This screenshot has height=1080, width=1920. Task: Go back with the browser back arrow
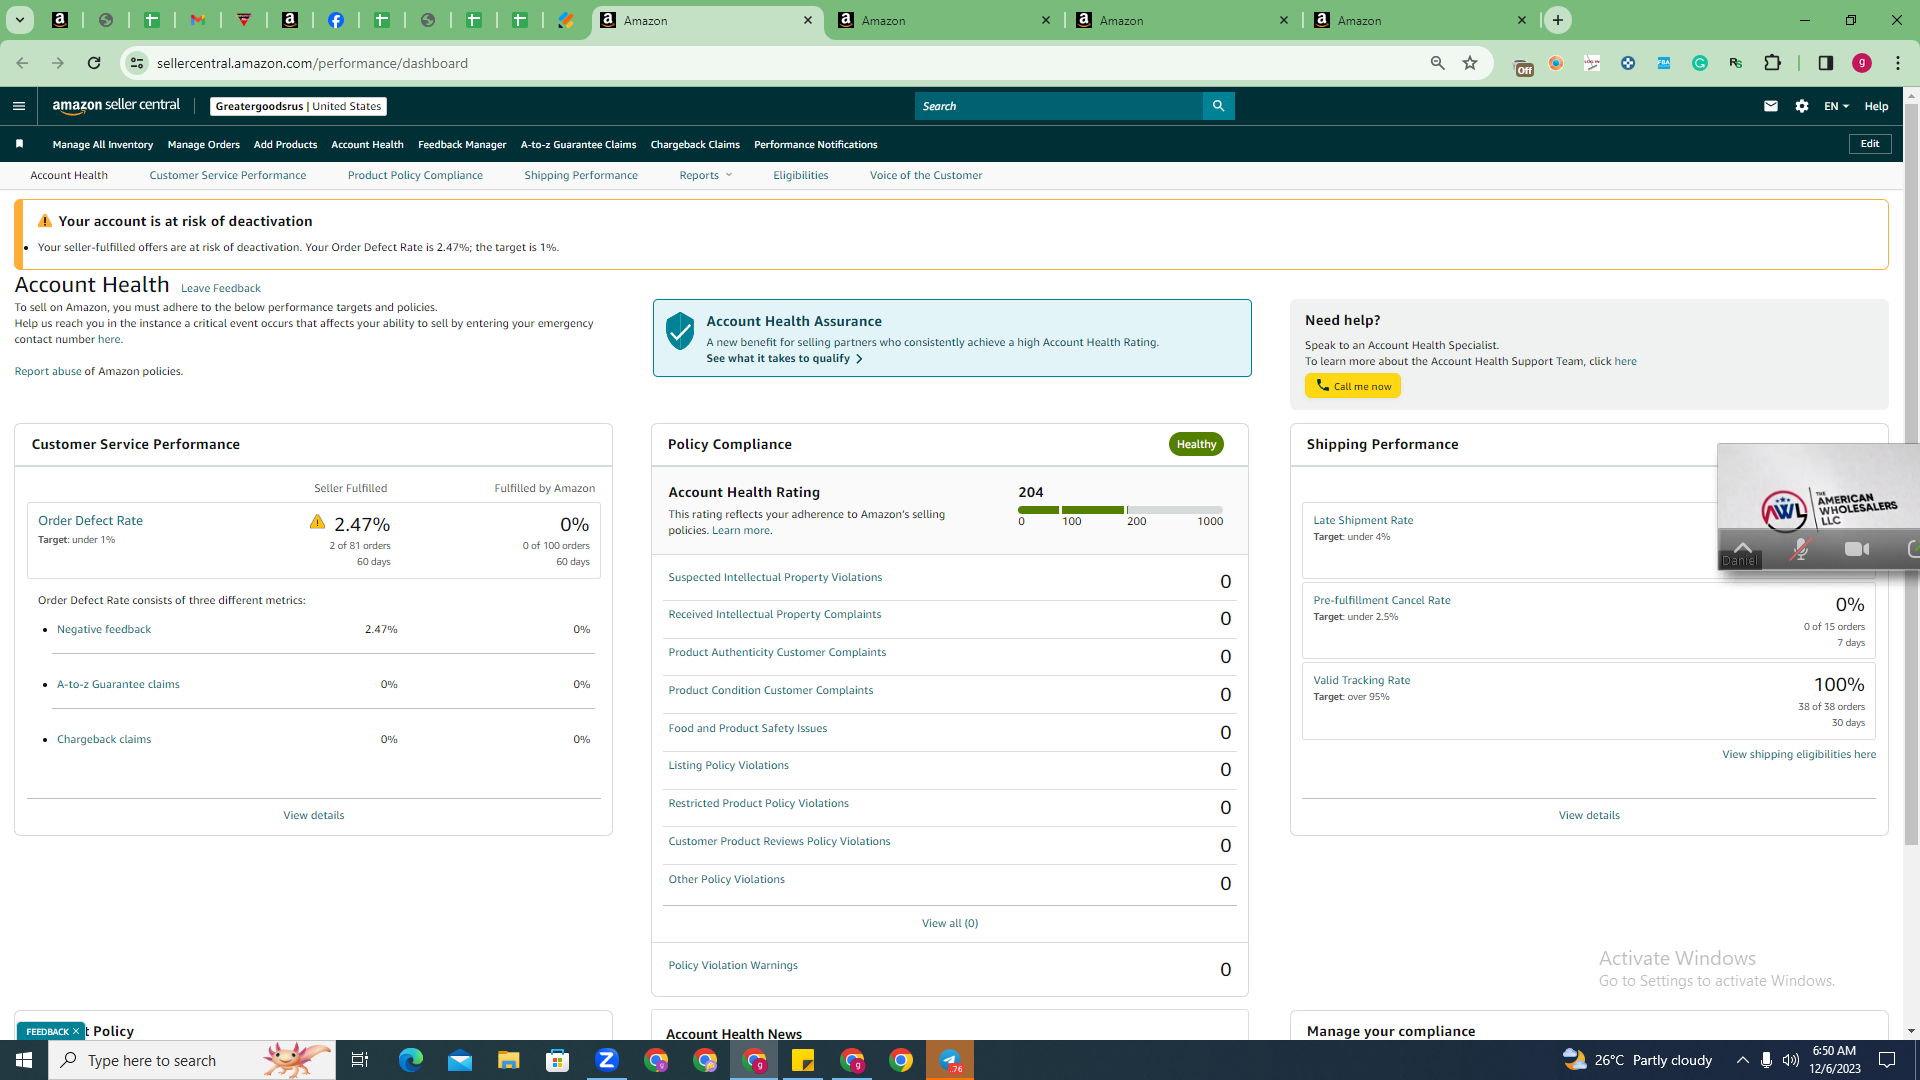(22, 63)
